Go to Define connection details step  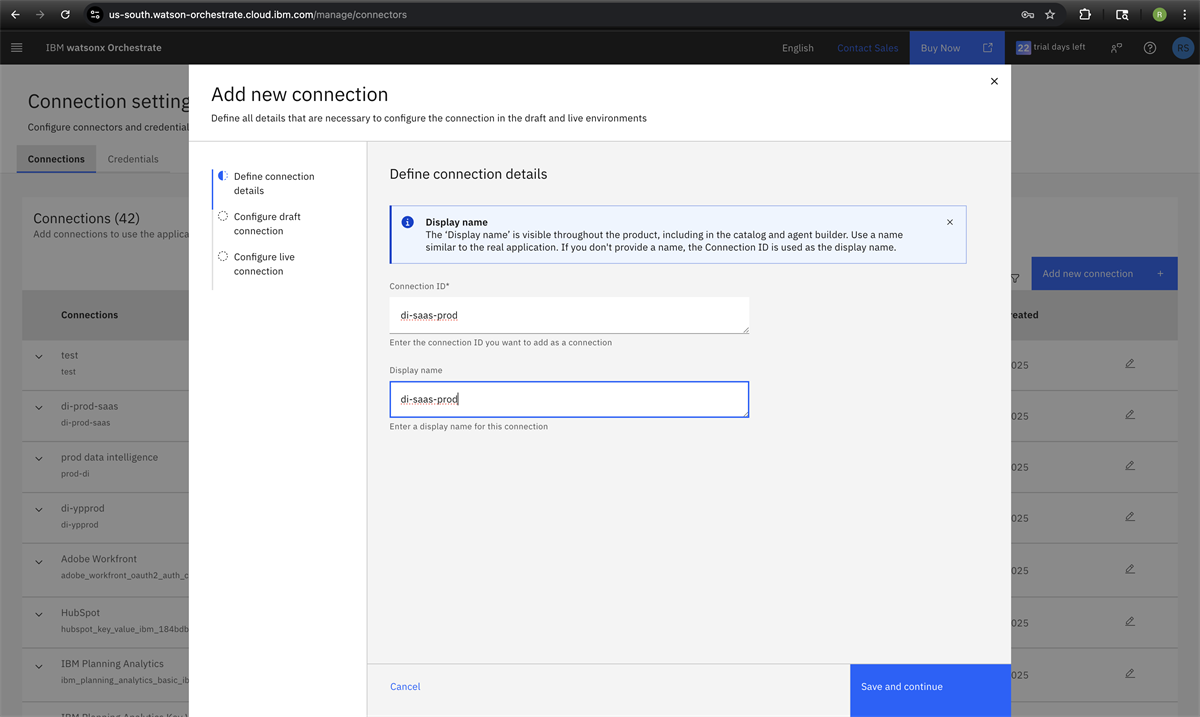coord(274,183)
